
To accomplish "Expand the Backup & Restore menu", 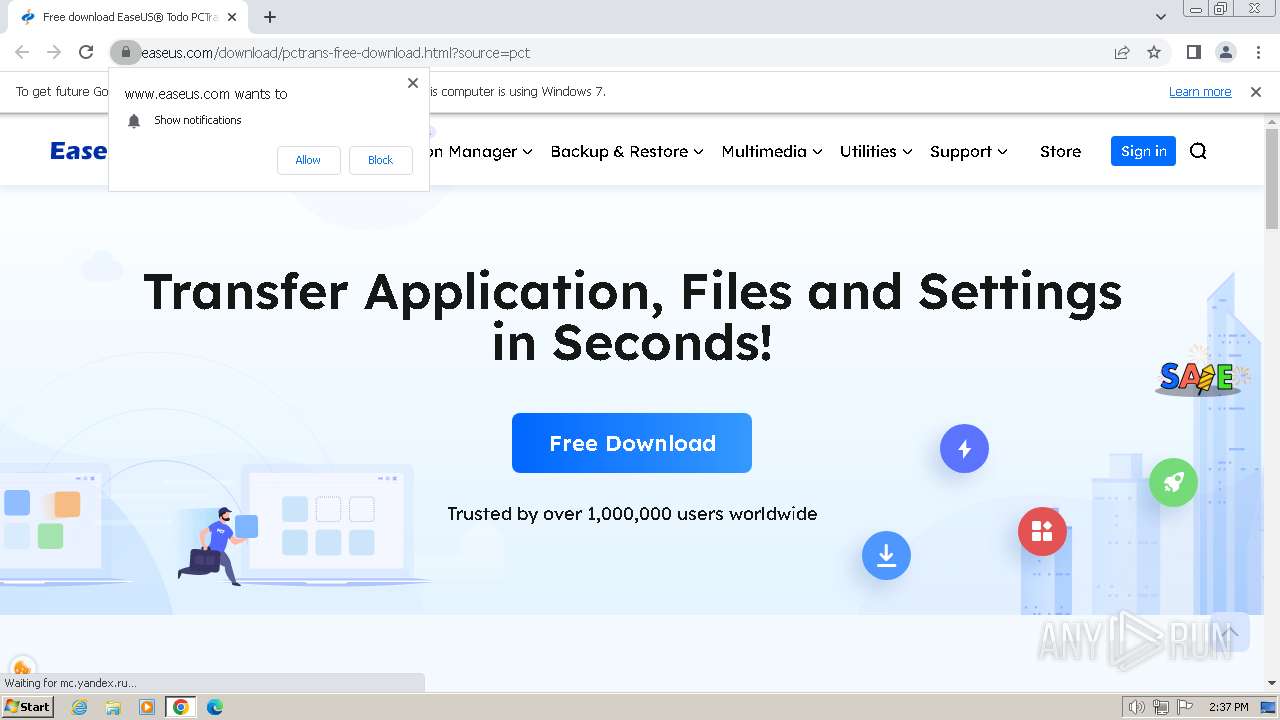I will [x=627, y=151].
